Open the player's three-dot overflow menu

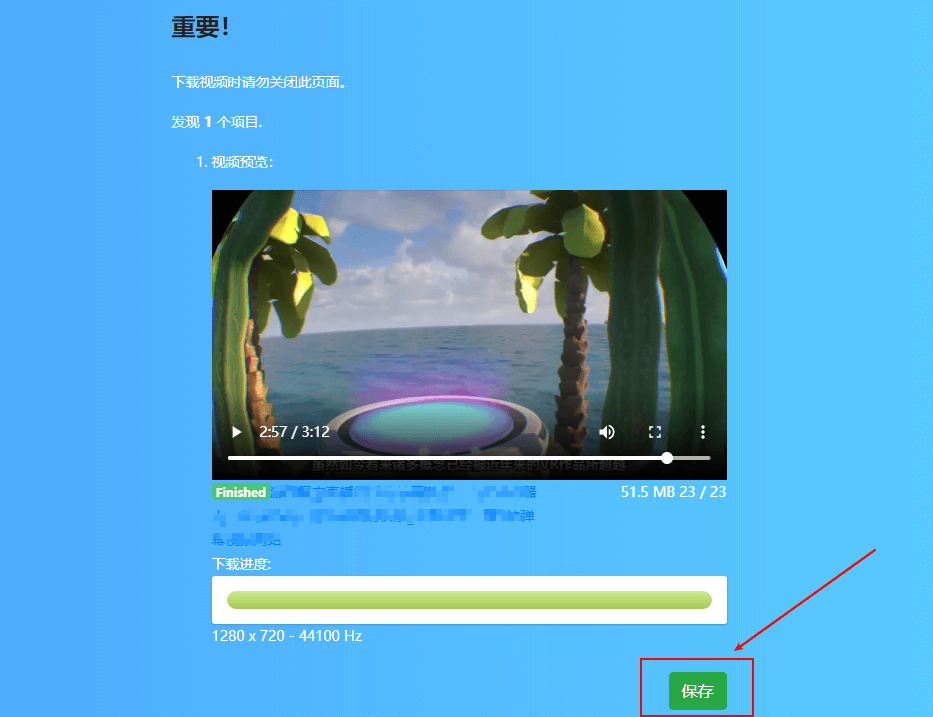click(702, 431)
